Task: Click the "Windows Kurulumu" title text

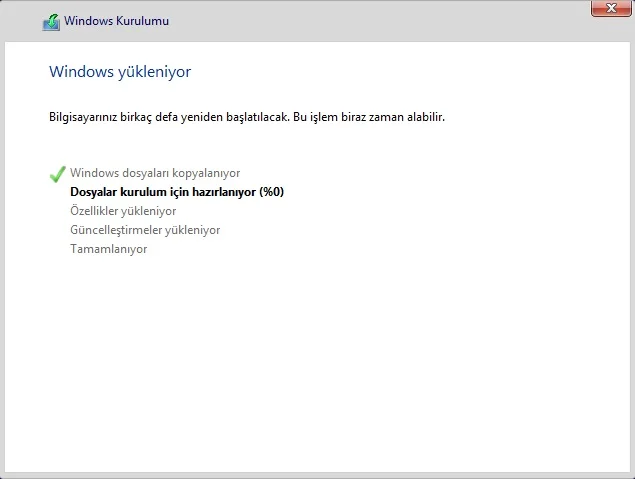Action: point(116,21)
